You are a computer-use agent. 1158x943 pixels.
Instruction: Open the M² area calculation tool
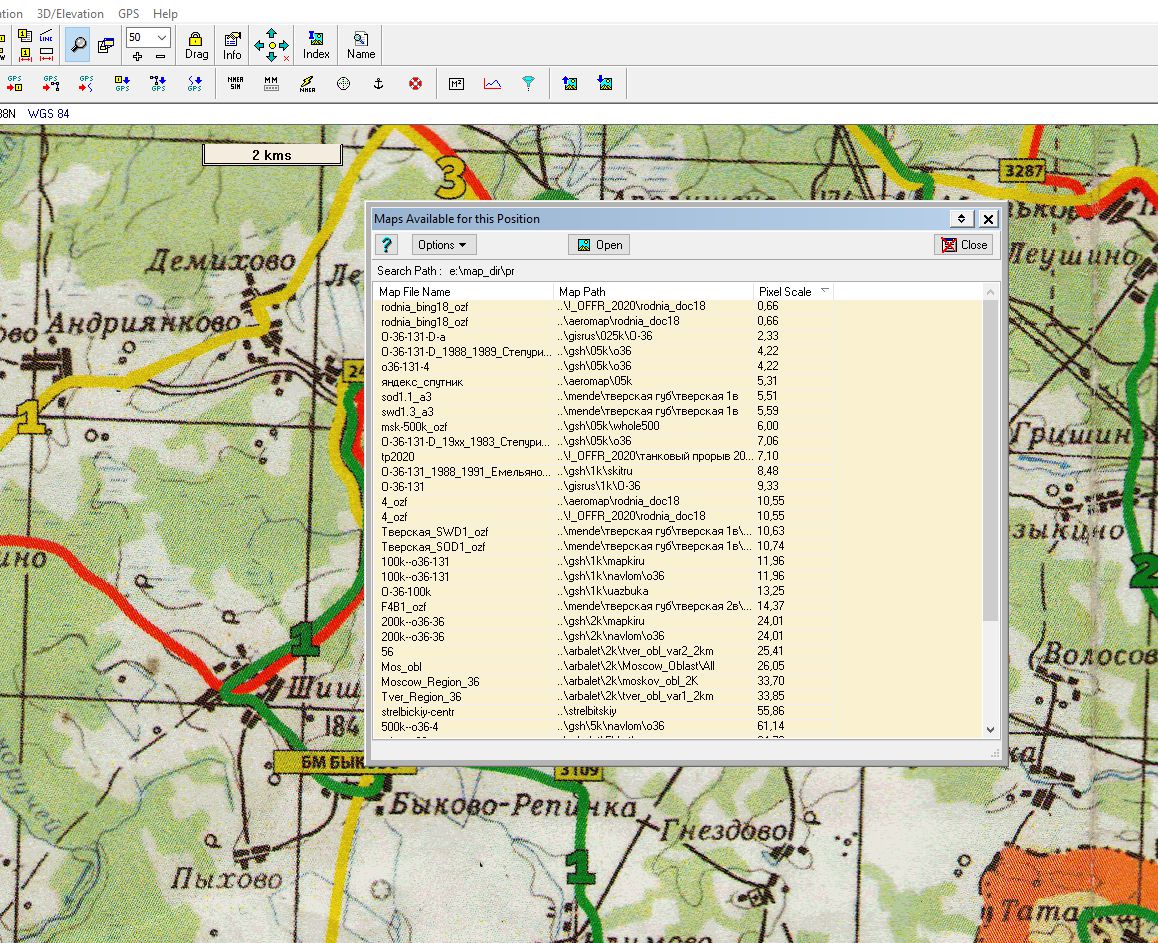456,84
